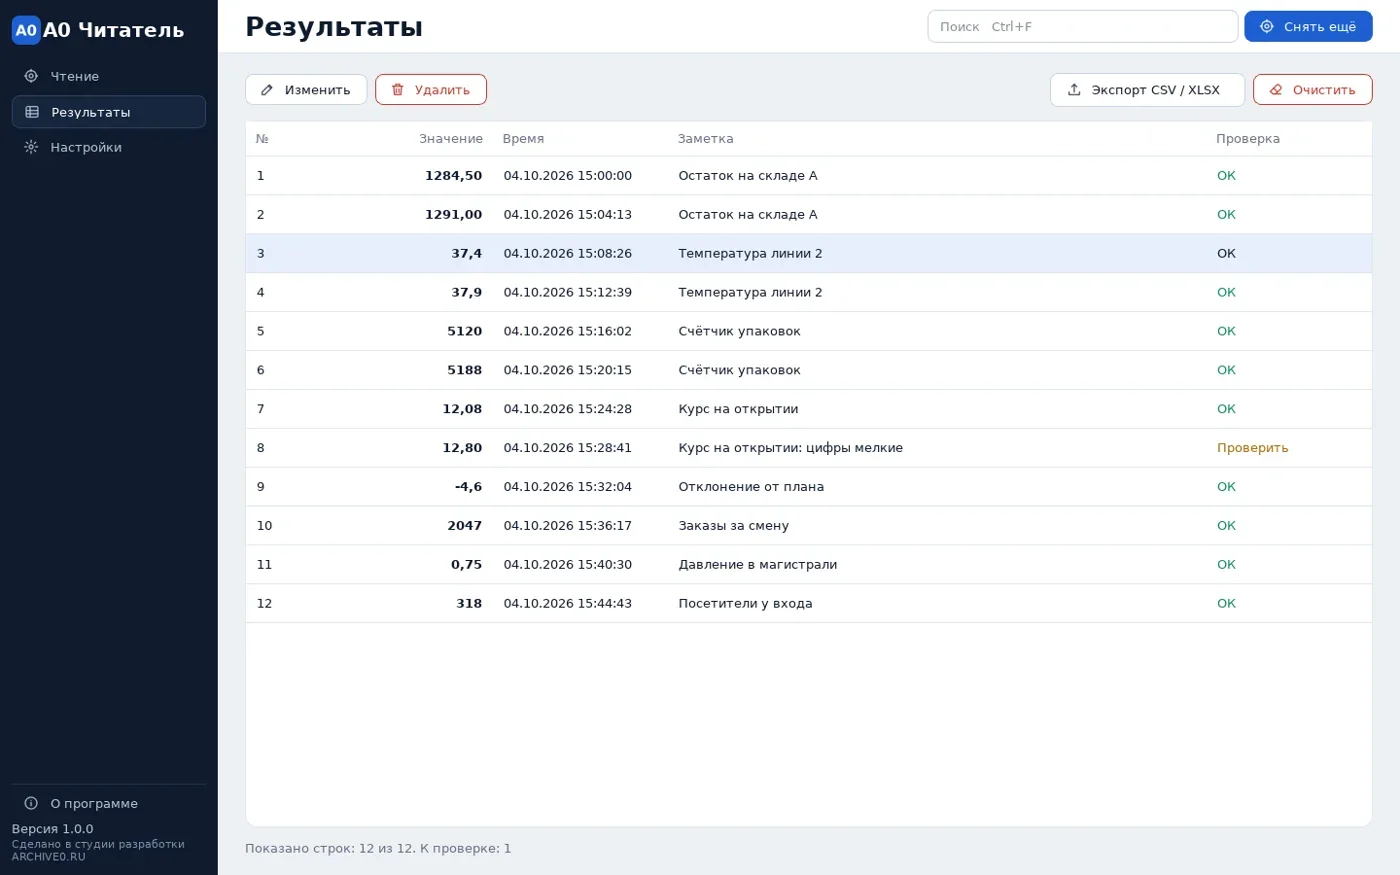Screen dimensions: 1400x875
Task: Click the upload icon in the Экспорт button
Action: [1074, 90]
